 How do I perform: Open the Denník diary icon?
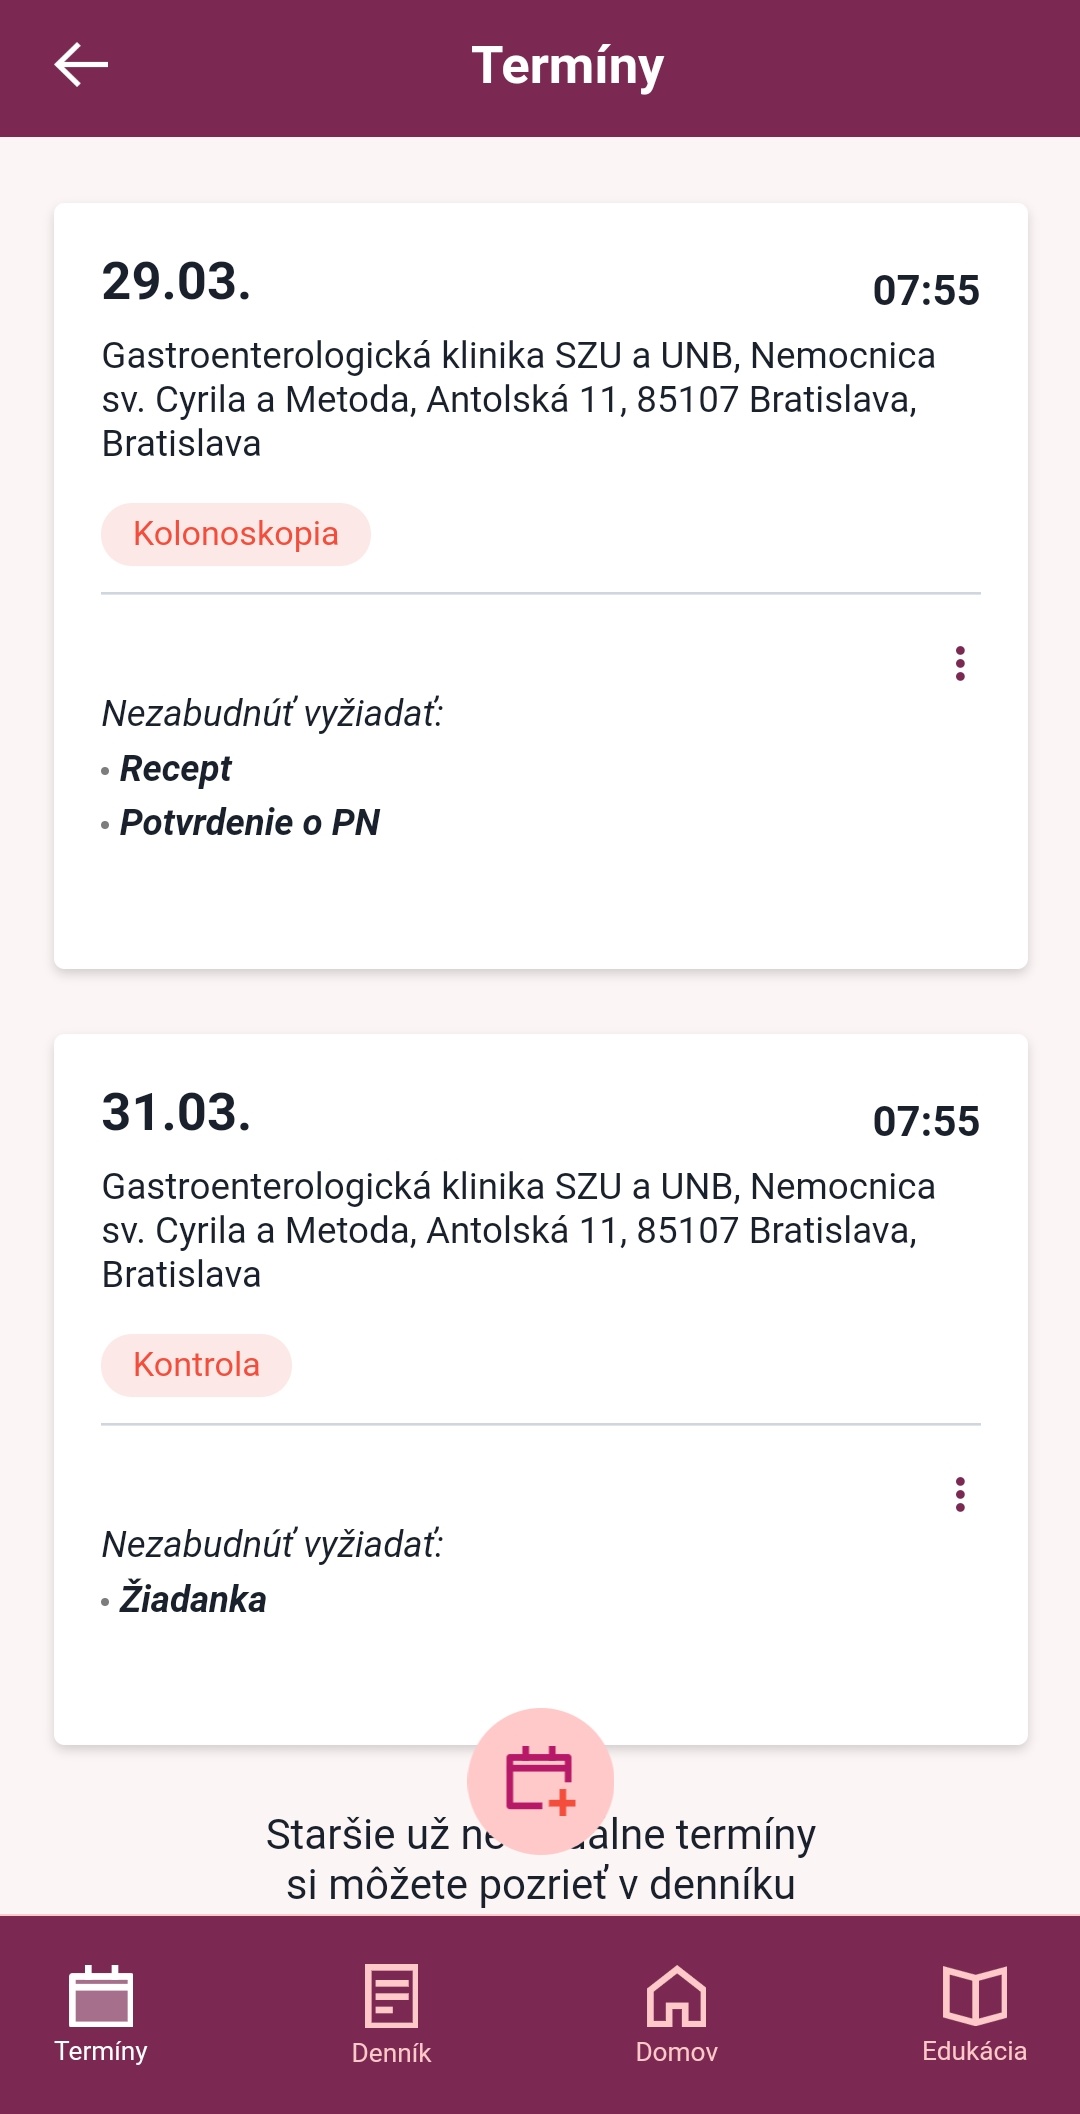click(x=391, y=1996)
